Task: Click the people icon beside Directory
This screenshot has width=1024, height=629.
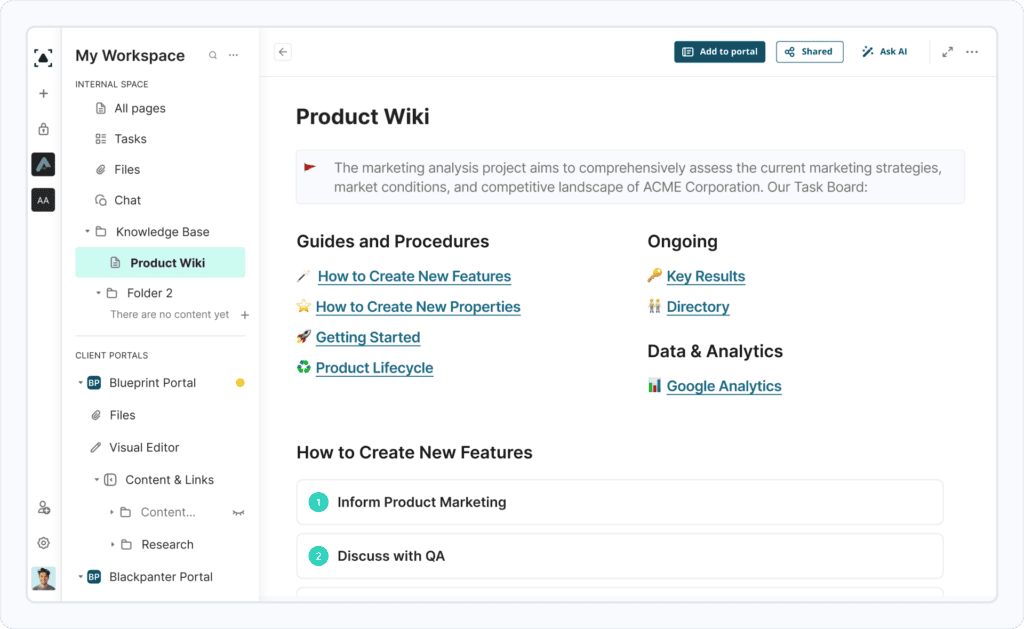Action: coord(654,306)
